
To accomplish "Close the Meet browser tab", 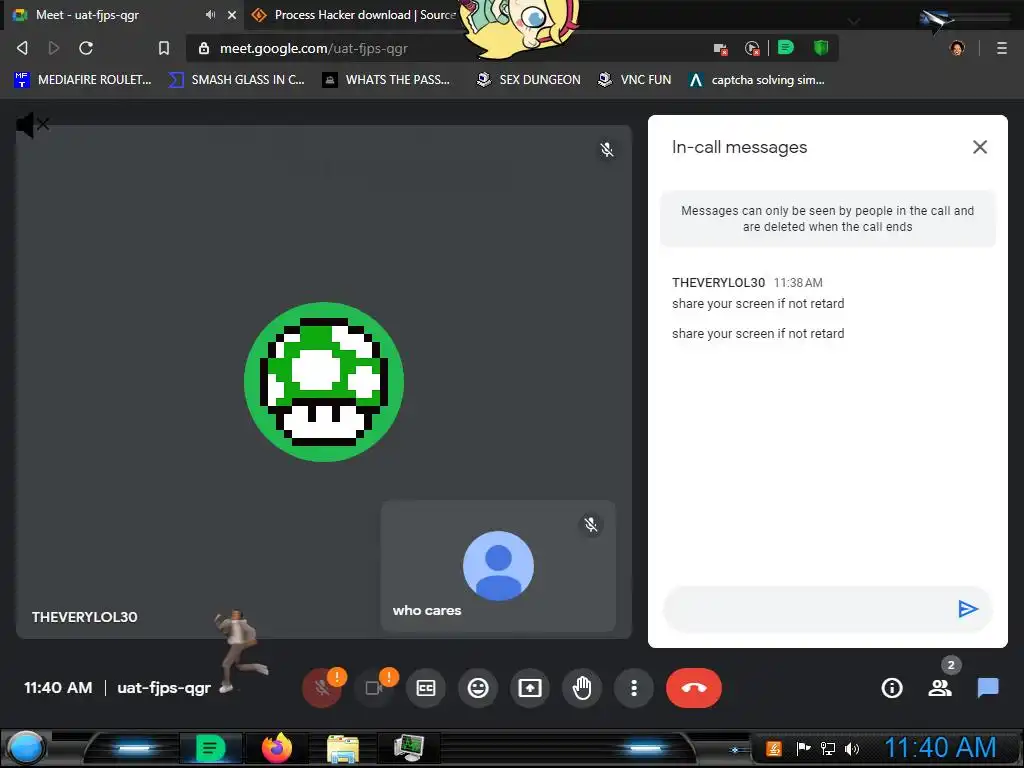I will coord(232,14).
